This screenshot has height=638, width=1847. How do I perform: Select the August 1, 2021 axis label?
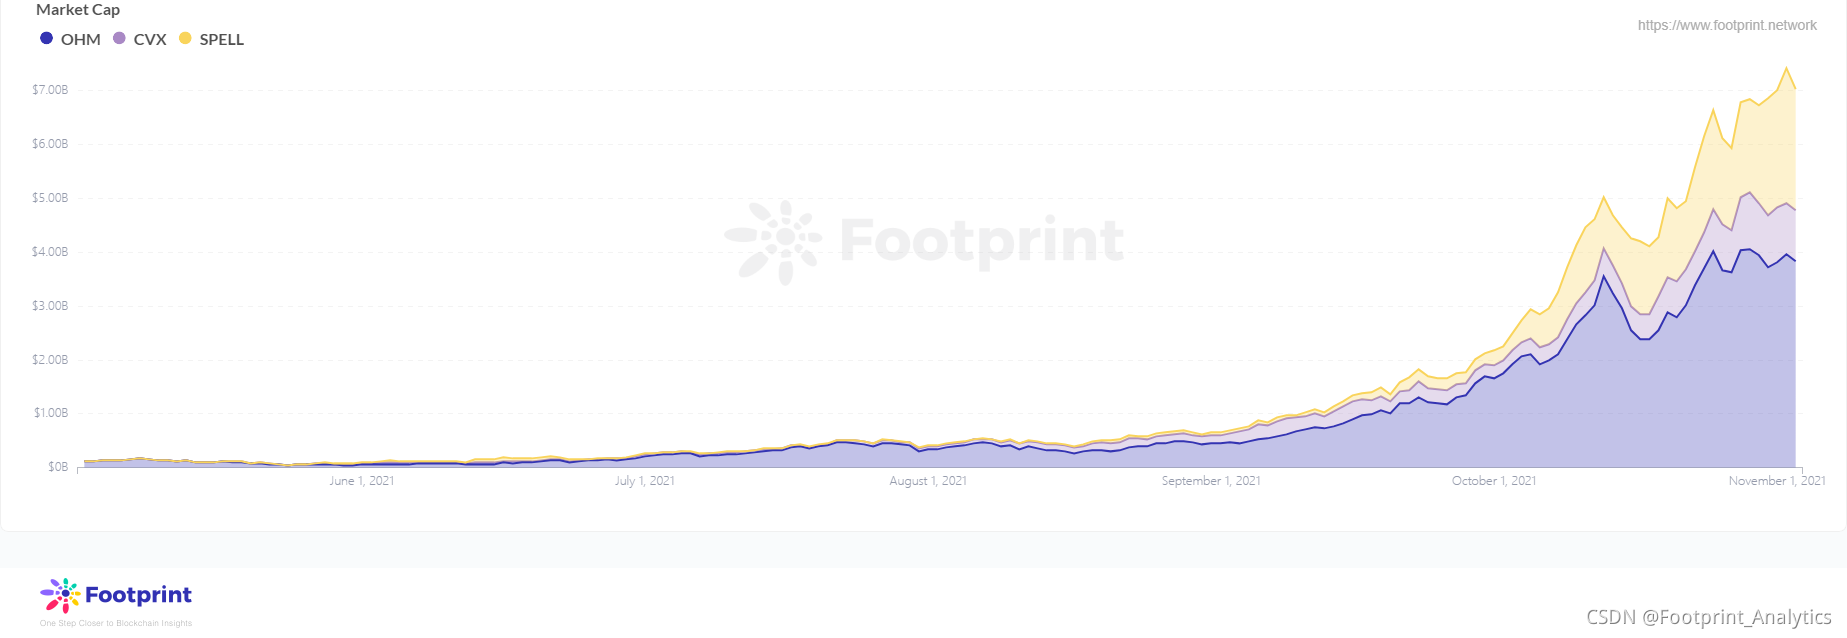click(x=928, y=481)
